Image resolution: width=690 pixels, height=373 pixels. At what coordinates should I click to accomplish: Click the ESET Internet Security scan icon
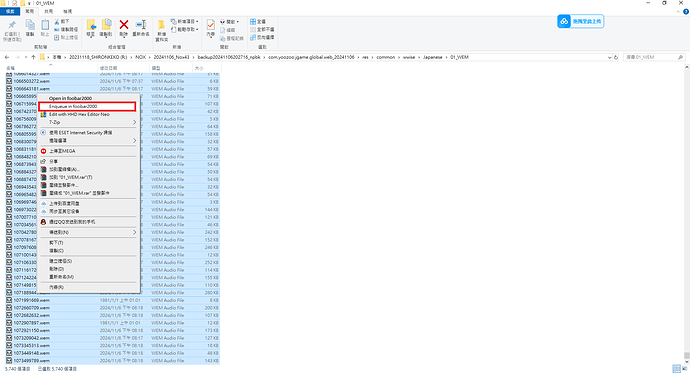(43, 132)
